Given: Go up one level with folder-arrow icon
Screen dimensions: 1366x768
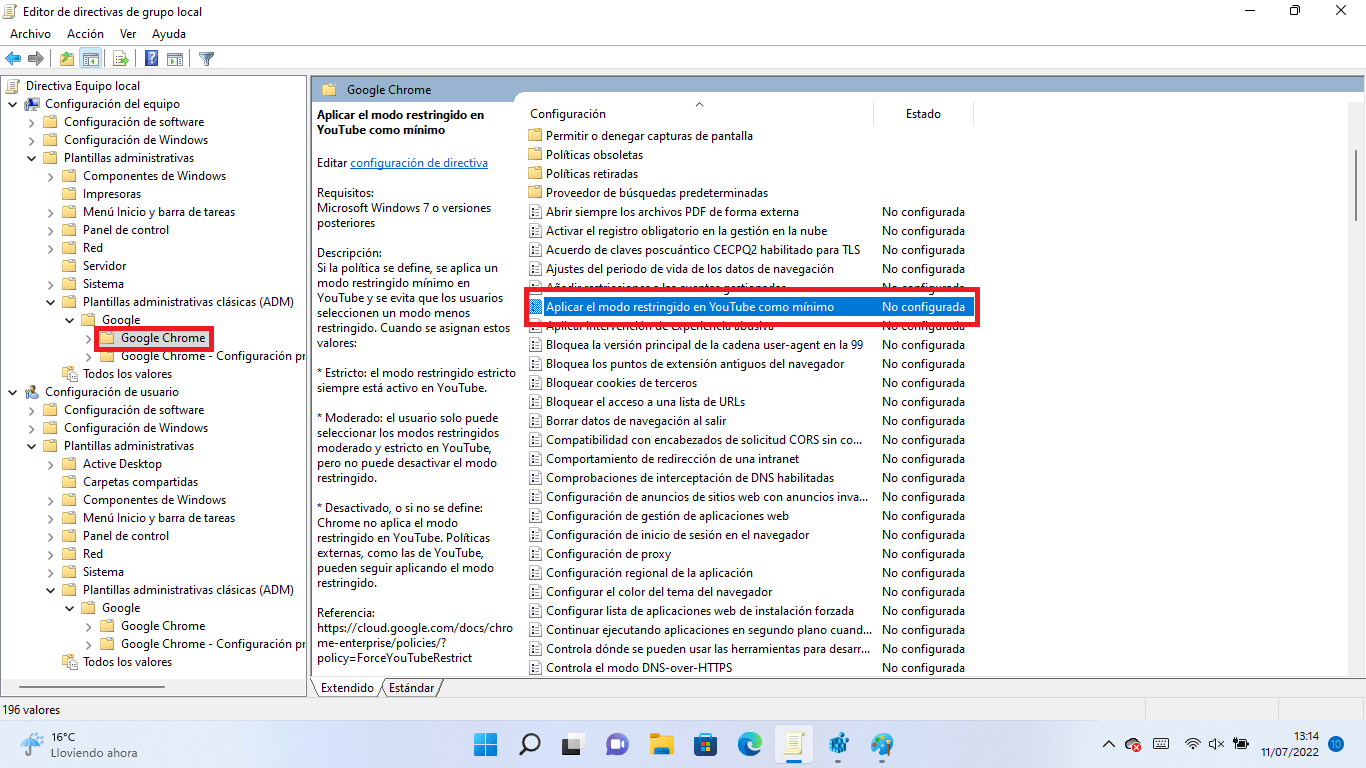Looking at the screenshot, I should (x=67, y=59).
